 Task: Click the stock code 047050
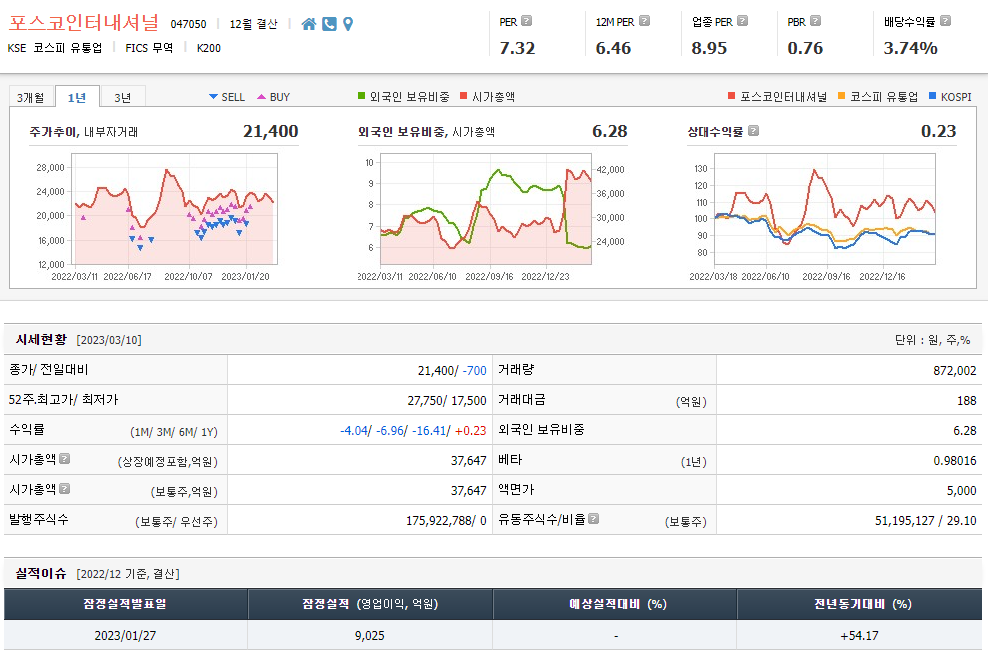pyautogui.click(x=188, y=24)
